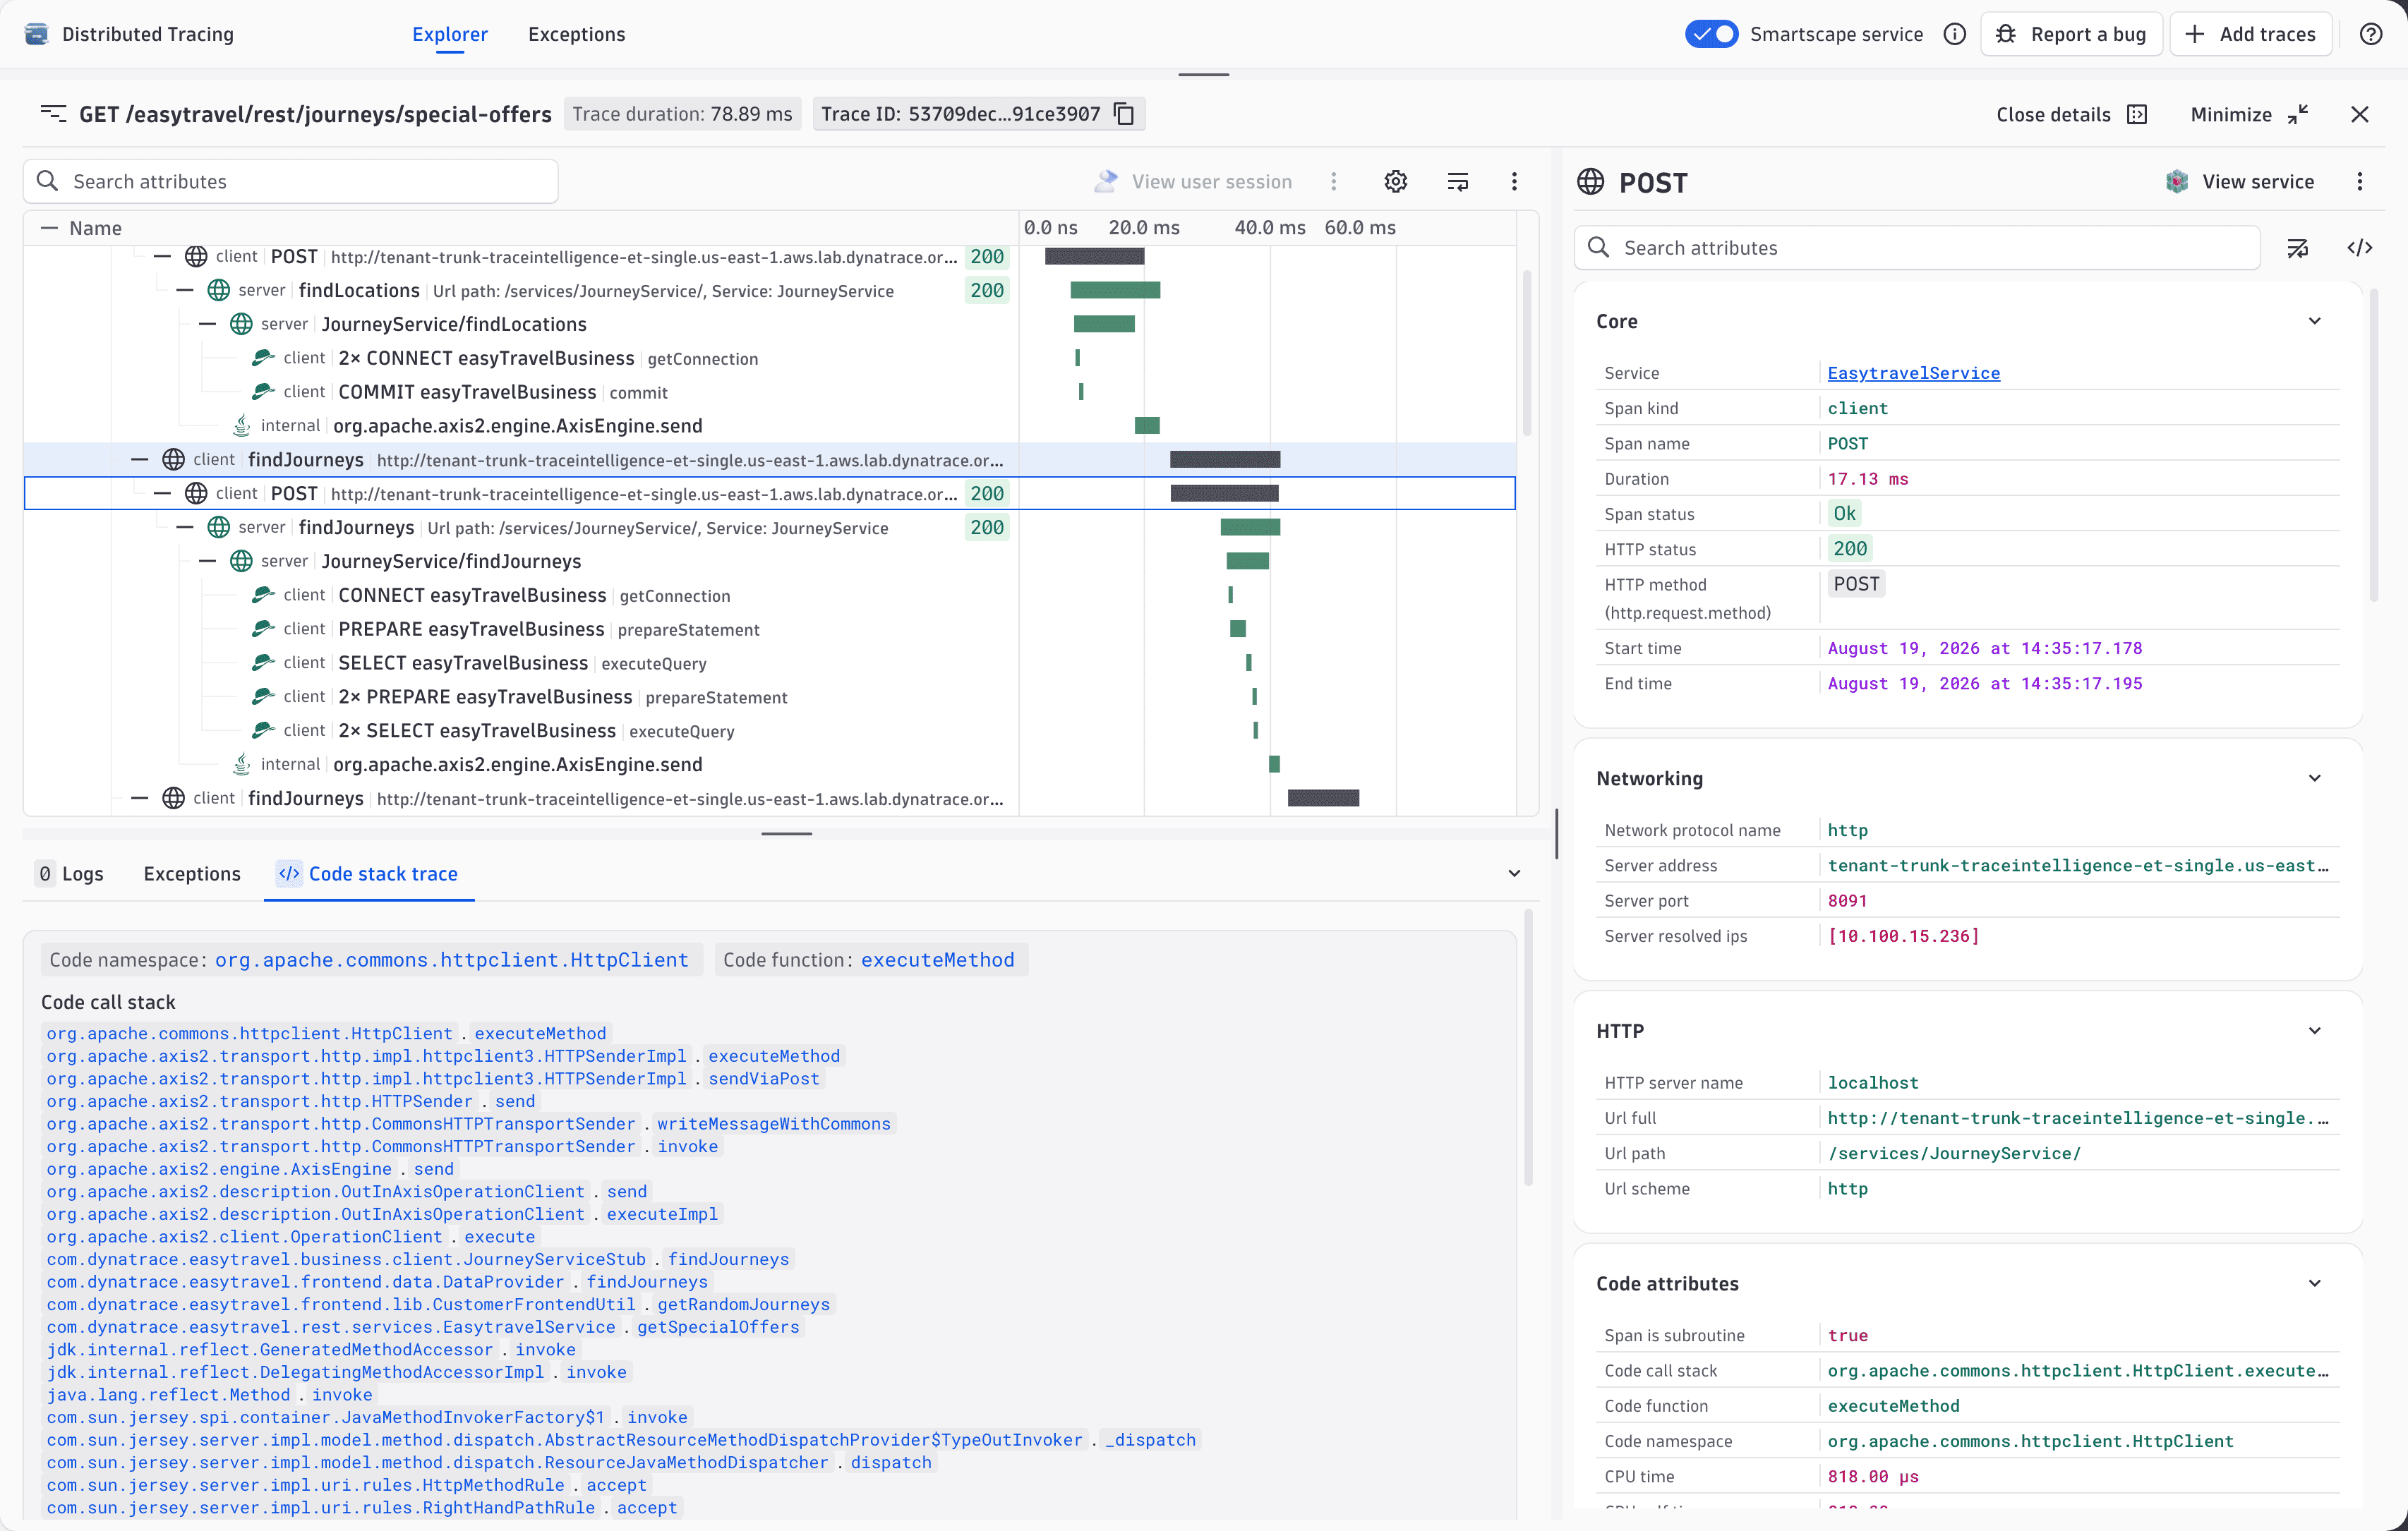Click globe icon of selected POST span

pyautogui.click(x=196, y=493)
